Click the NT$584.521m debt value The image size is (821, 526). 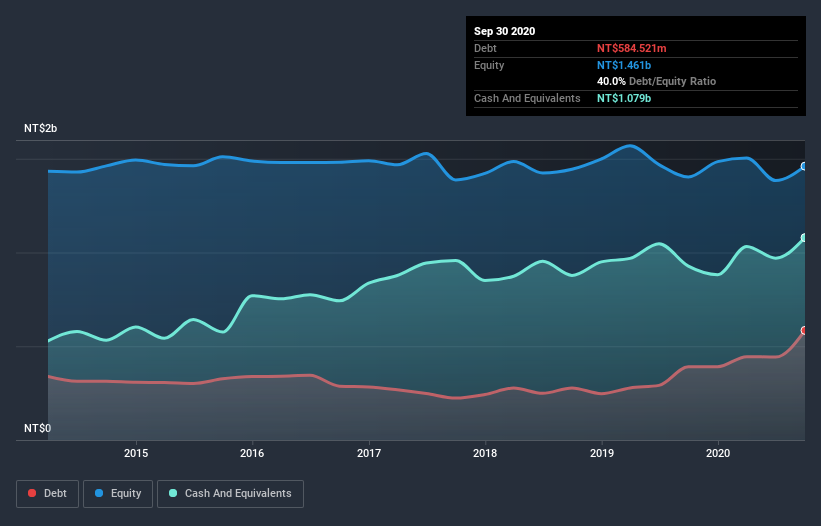coord(631,48)
